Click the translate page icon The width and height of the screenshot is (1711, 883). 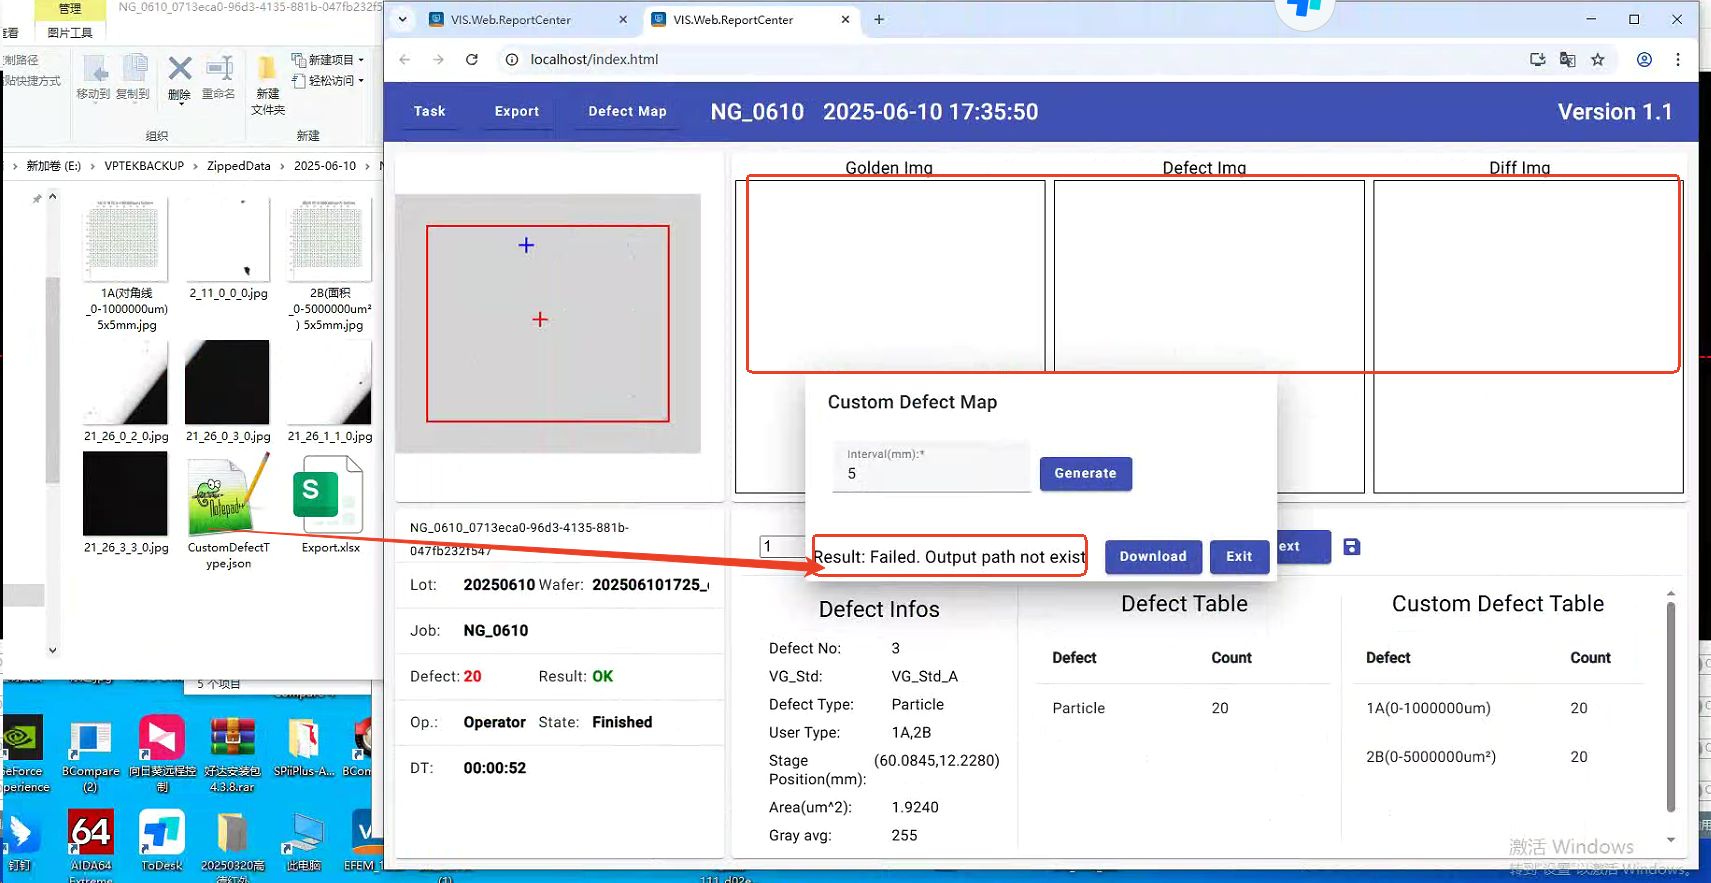coord(1567,59)
